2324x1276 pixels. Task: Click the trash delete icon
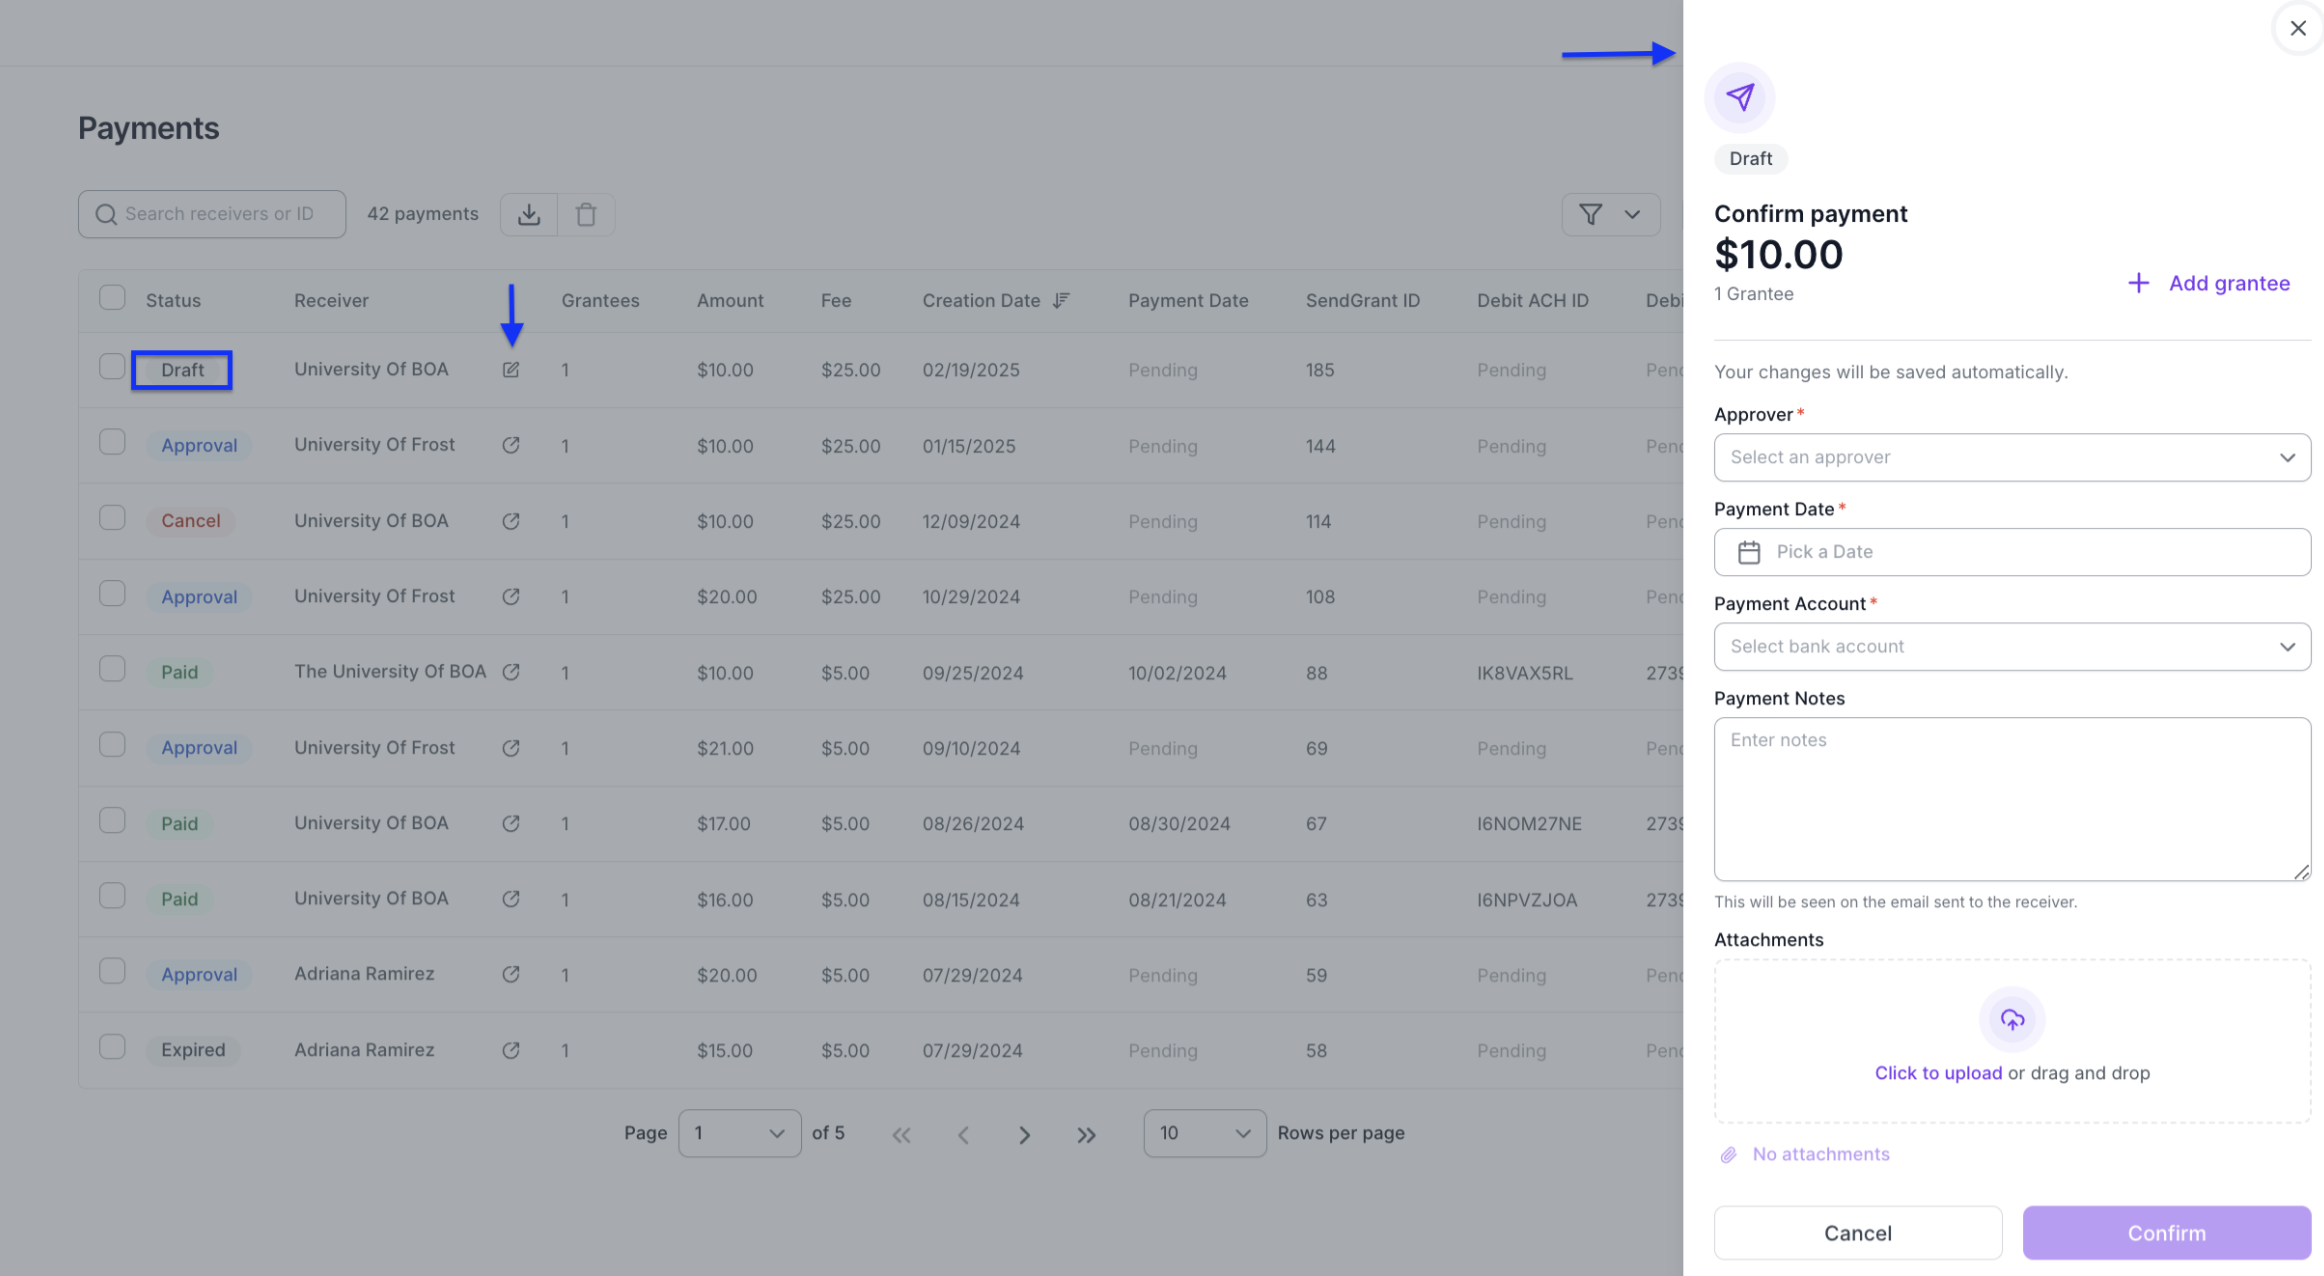586,214
